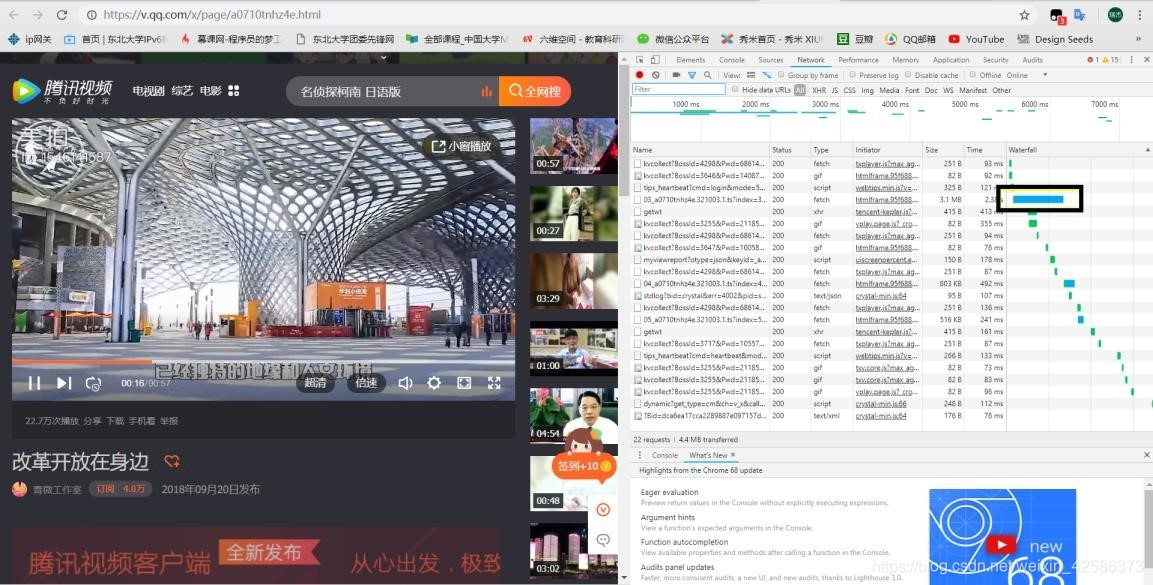Click the 手机看 link
The width and height of the screenshot is (1153, 585).
pos(142,421)
